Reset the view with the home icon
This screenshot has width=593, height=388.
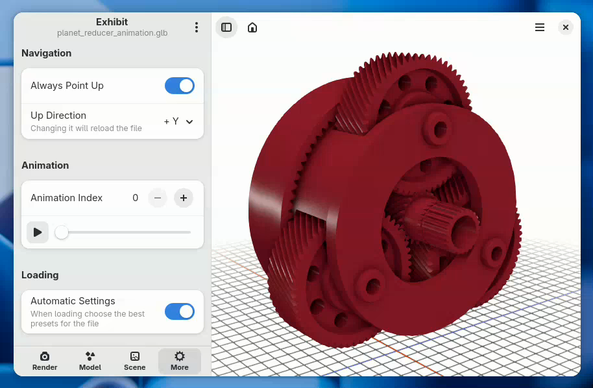[252, 27]
